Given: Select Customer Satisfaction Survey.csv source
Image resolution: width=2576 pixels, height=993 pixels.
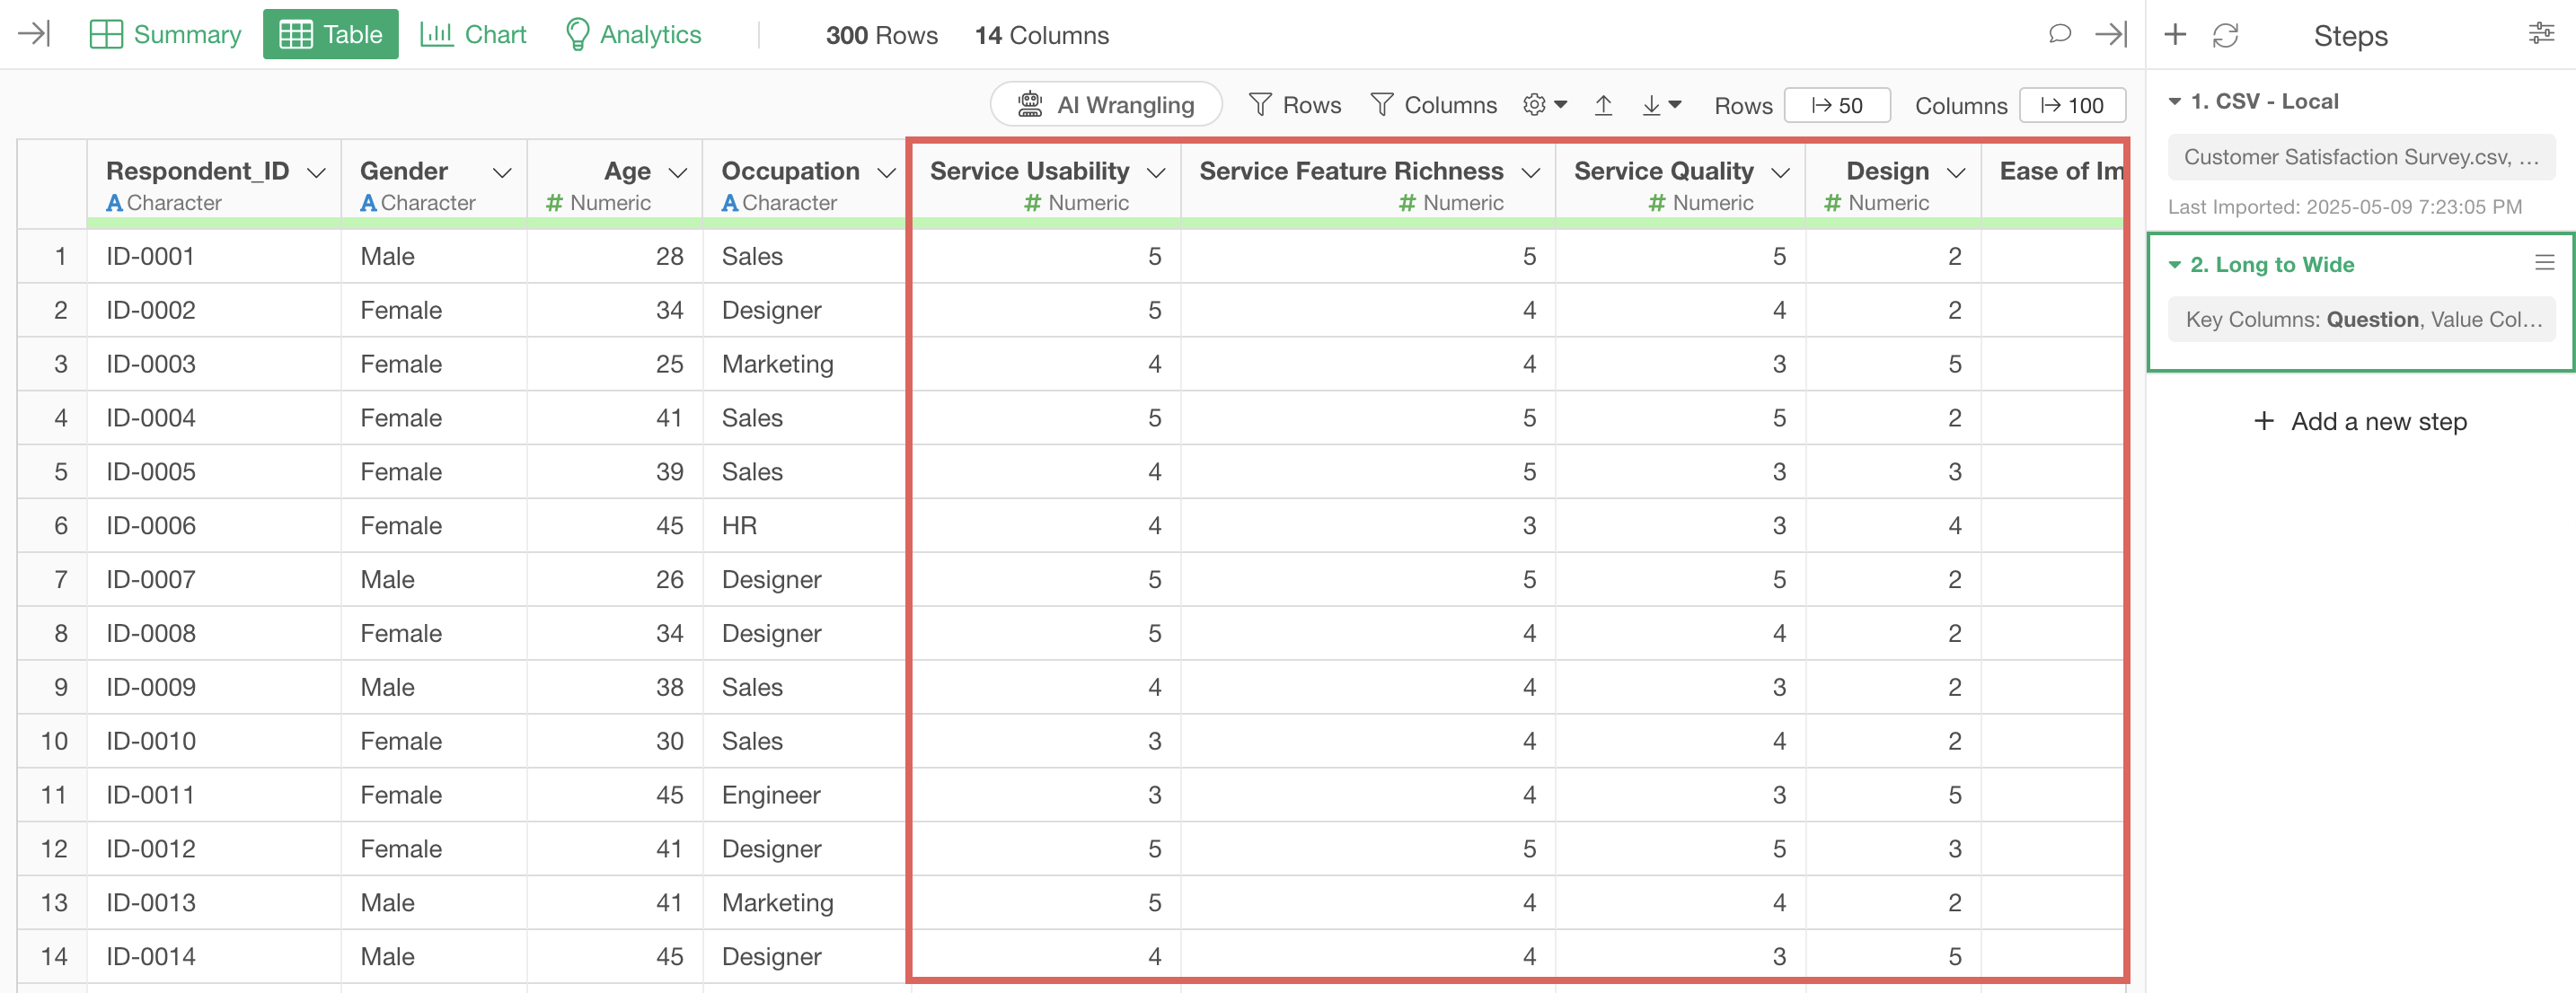Looking at the screenshot, I should 2361,157.
